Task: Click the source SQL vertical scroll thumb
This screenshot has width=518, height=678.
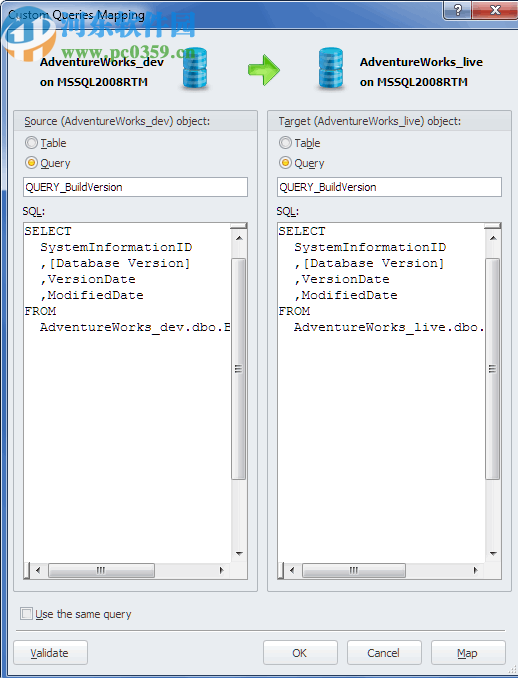Action: click(239, 369)
